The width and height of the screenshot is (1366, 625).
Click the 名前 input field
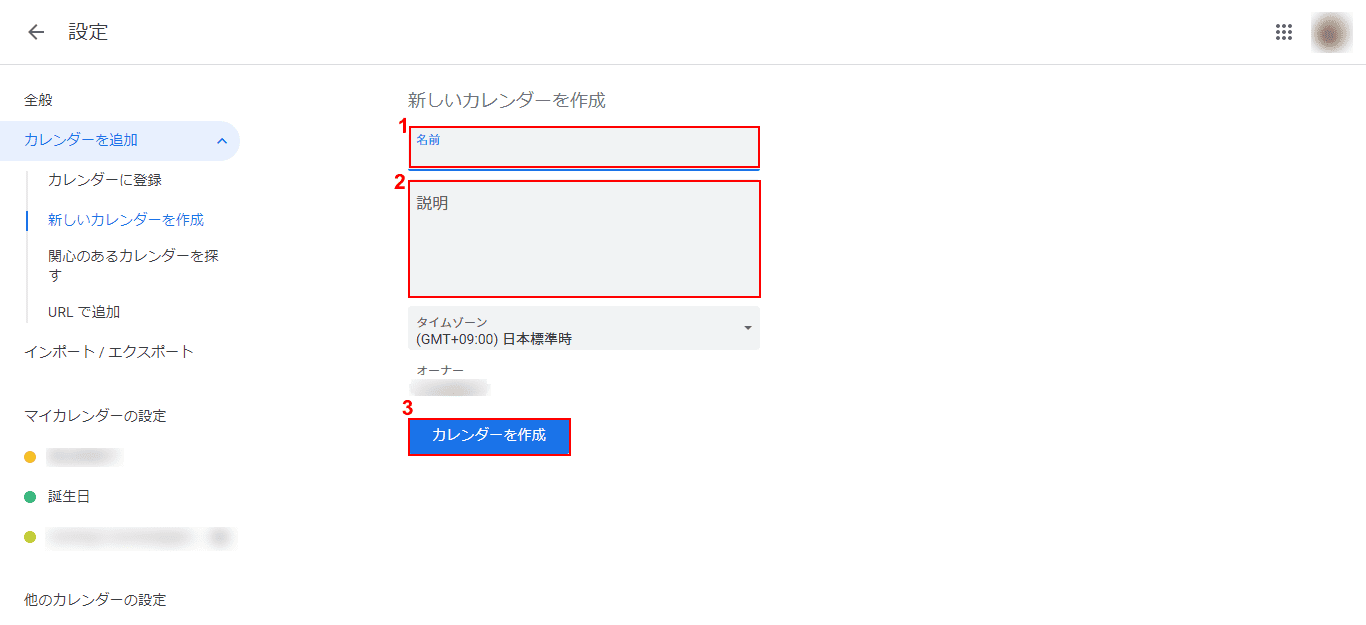click(584, 148)
